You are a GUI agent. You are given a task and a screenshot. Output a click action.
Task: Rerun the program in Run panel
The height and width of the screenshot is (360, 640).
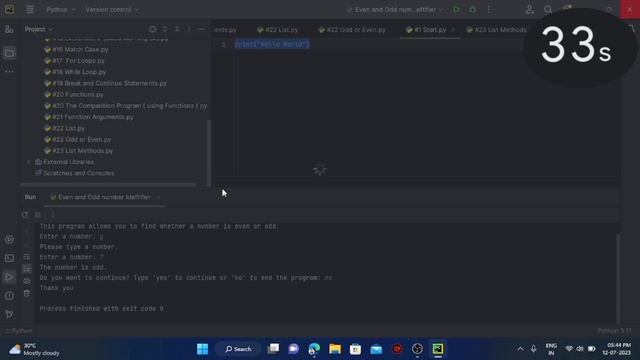25,215
